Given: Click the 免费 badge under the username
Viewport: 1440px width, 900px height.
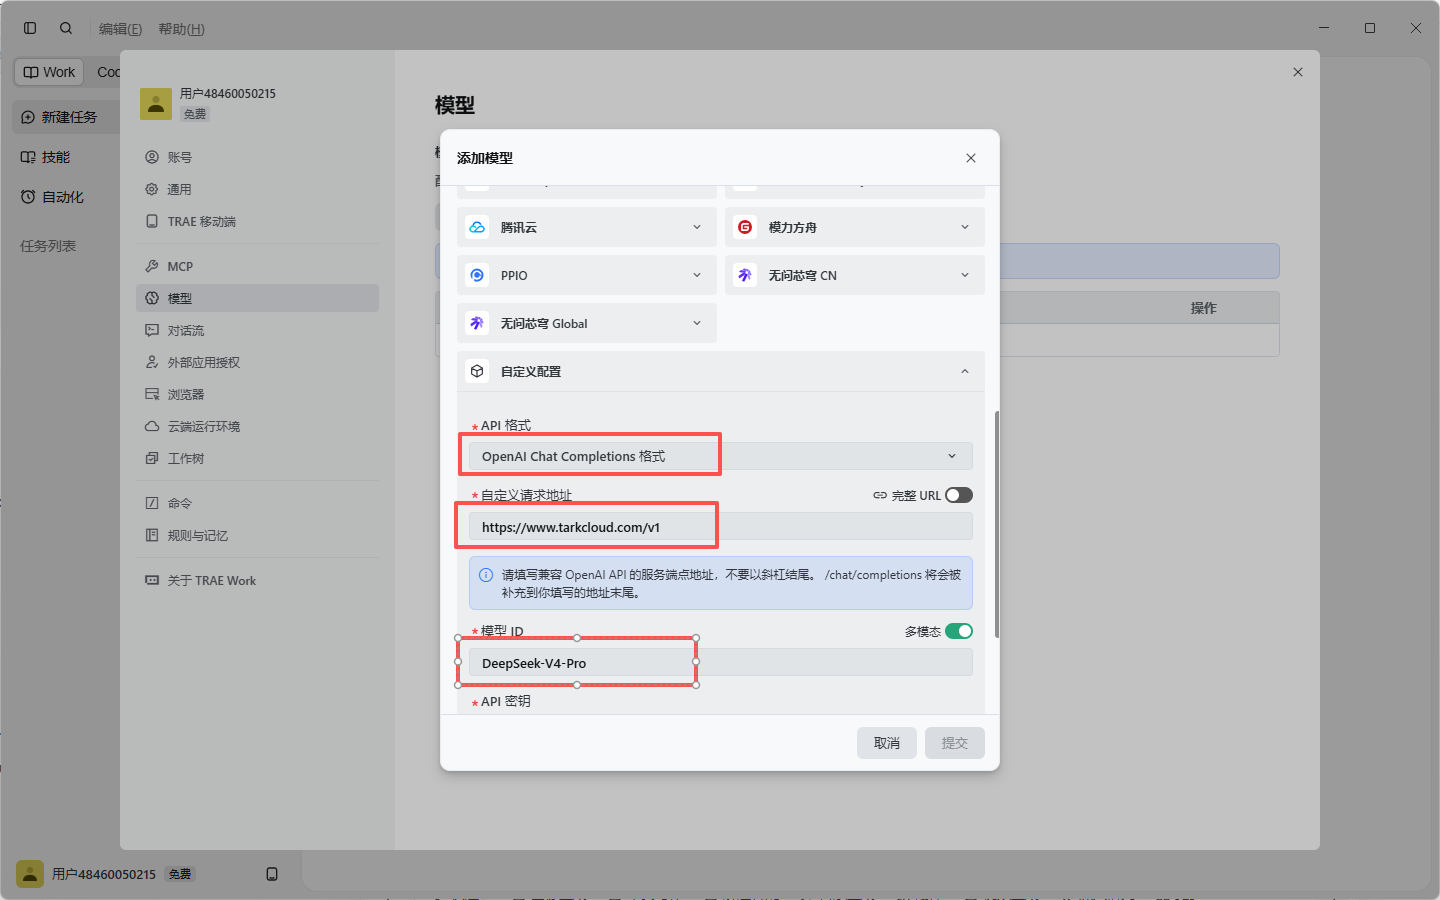Looking at the screenshot, I should pos(195,114).
